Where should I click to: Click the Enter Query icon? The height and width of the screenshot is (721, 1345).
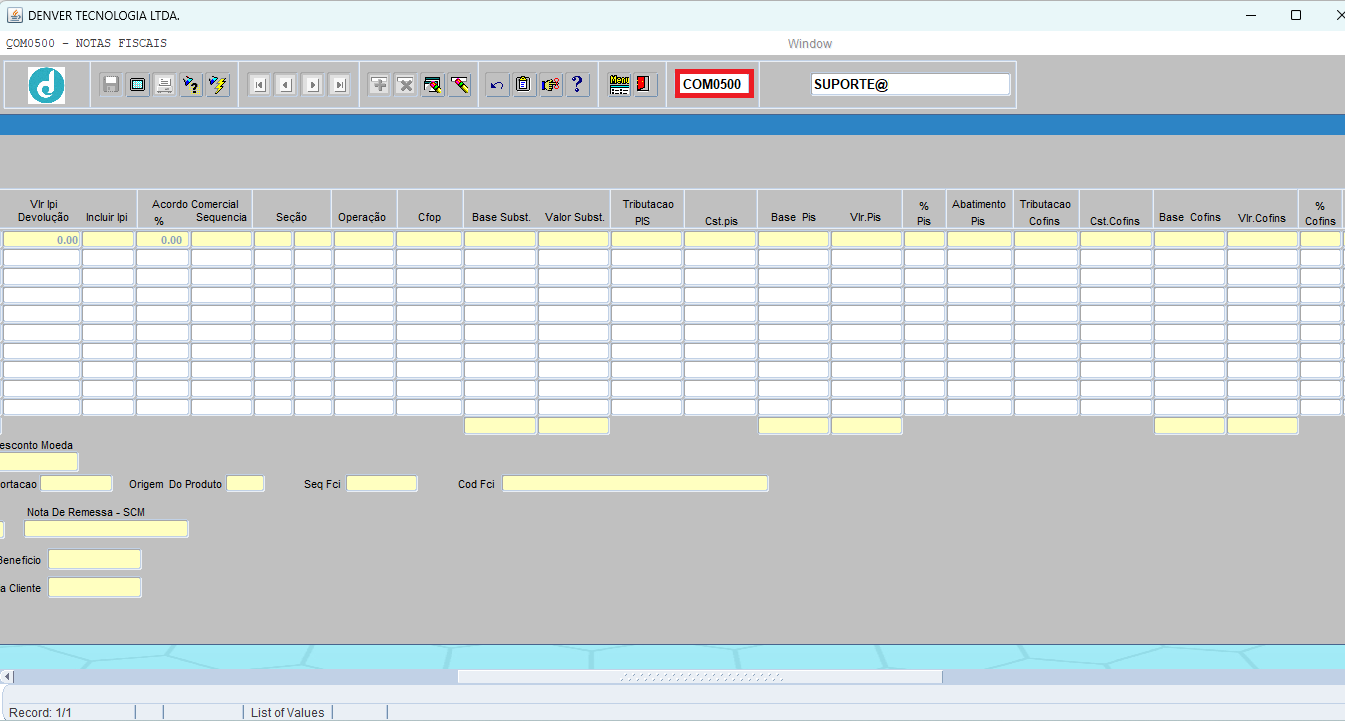click(191, 85)
